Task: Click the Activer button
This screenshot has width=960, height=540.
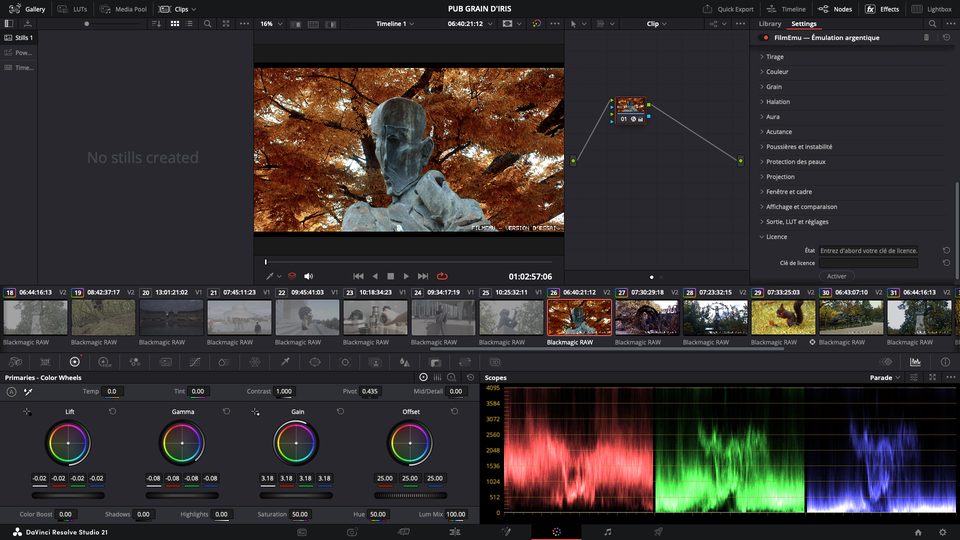Action: [836, 276]
